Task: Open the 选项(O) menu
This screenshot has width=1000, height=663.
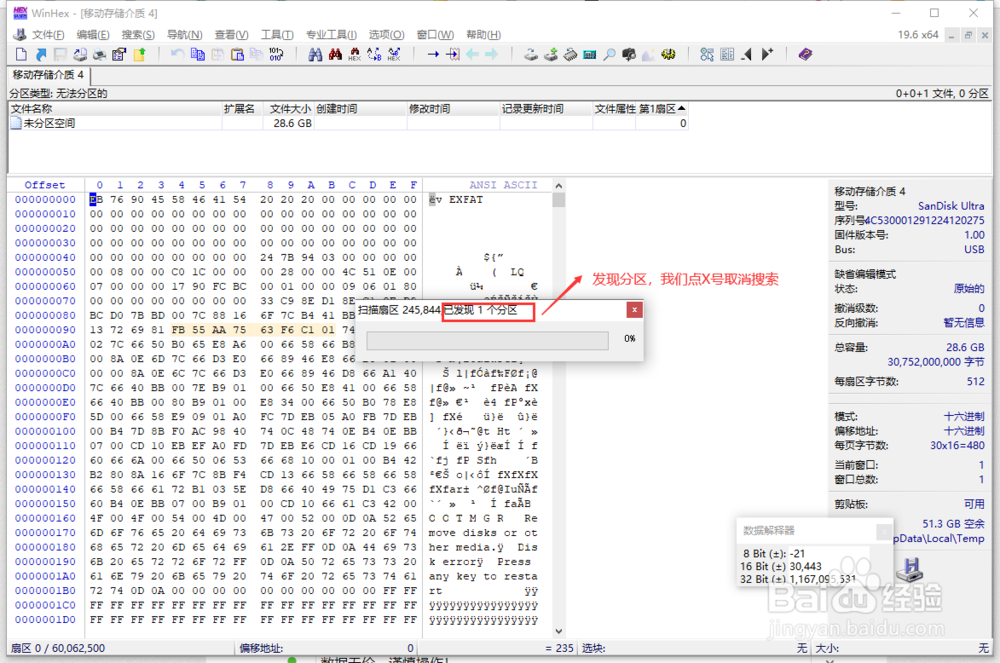Action: pyautogui.click(x=386, y=34)
